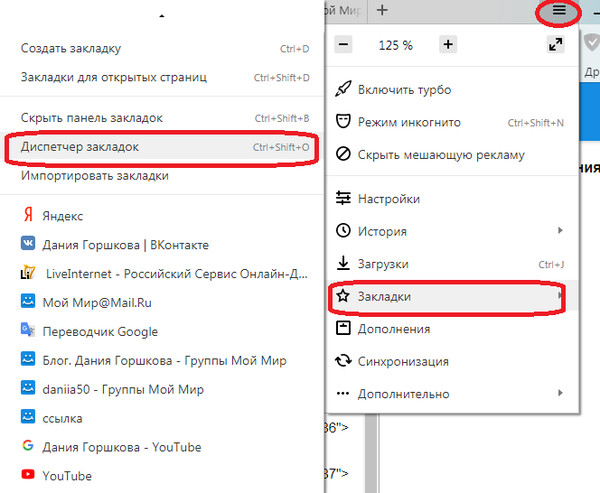This screenshot has width=600, height=493.
Task: Click the favicon beside ссылка bookmark
Action: pyautogui.click(x=28, y=417)
